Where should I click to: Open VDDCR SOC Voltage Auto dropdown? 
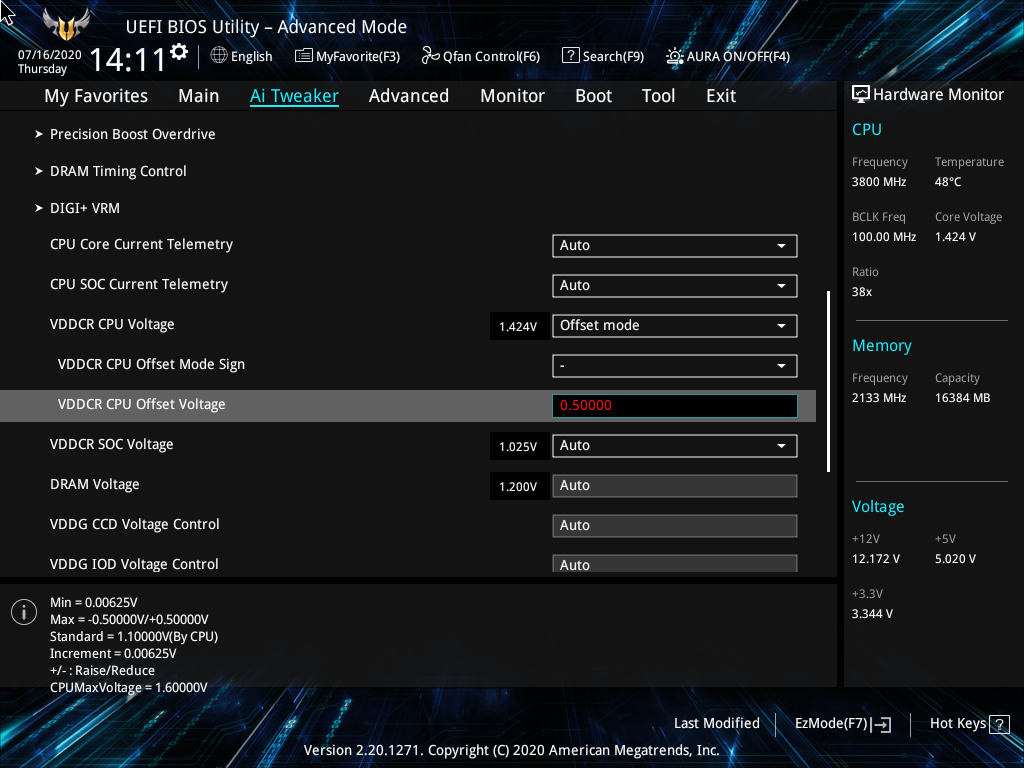(x=675, y=446)
